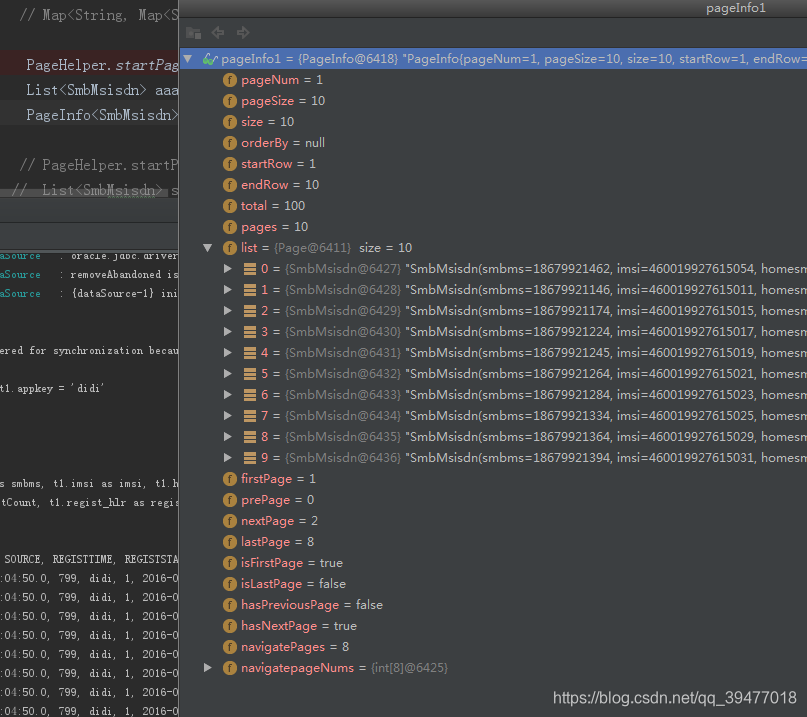Click the pageInfo1 window title
The image size is (807, 717).
pyautogui.click(x=736, y=8)
